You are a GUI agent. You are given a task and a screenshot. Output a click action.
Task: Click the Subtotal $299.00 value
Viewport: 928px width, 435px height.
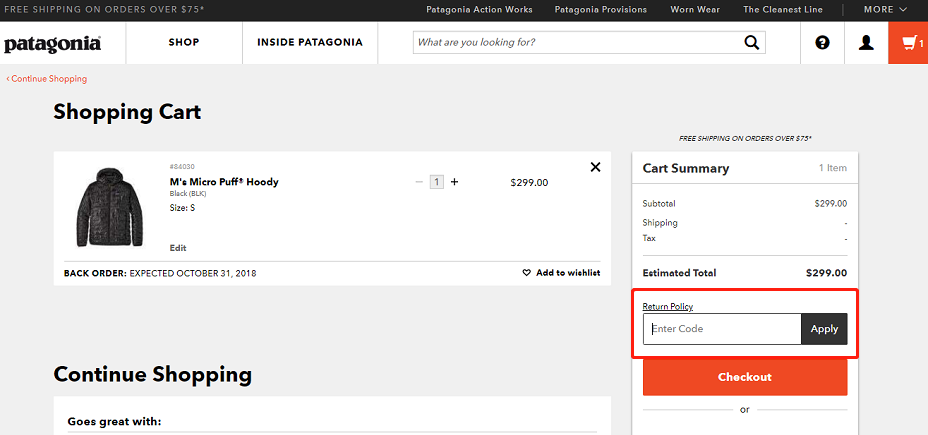click(831, 204)
